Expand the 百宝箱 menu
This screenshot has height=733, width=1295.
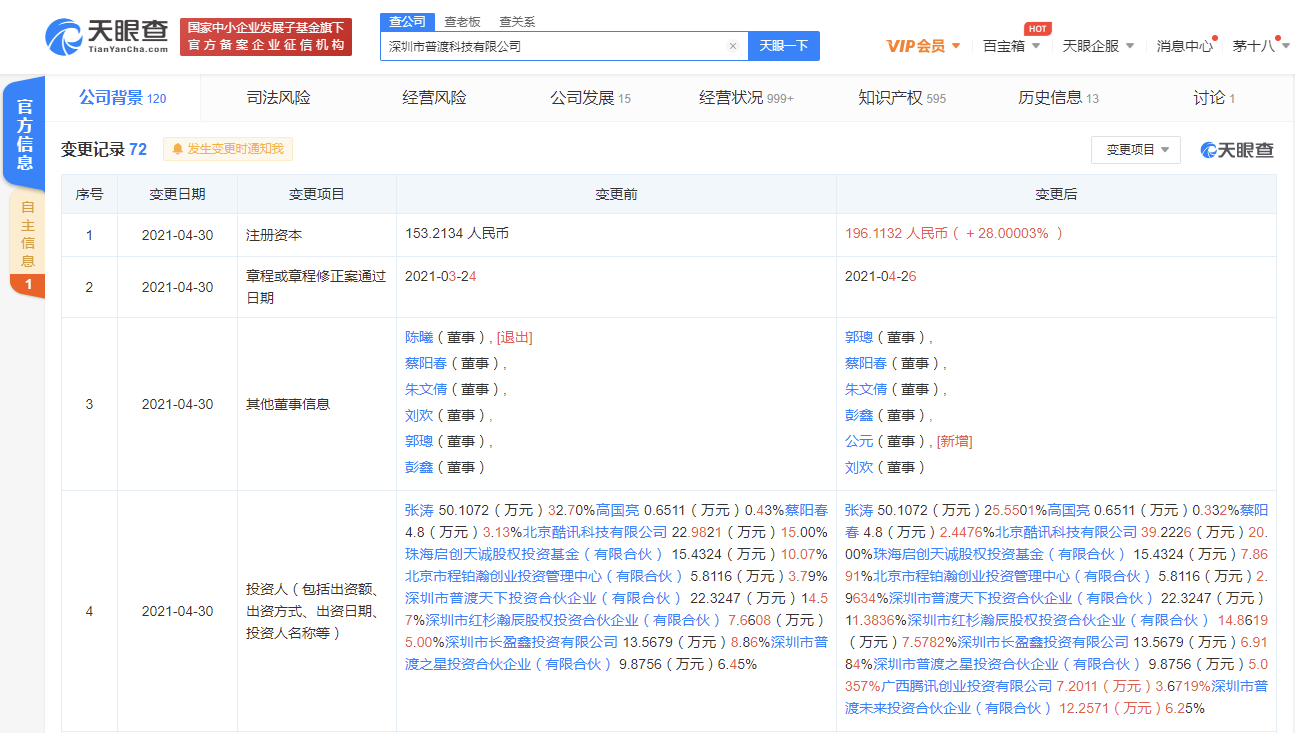1012,46
